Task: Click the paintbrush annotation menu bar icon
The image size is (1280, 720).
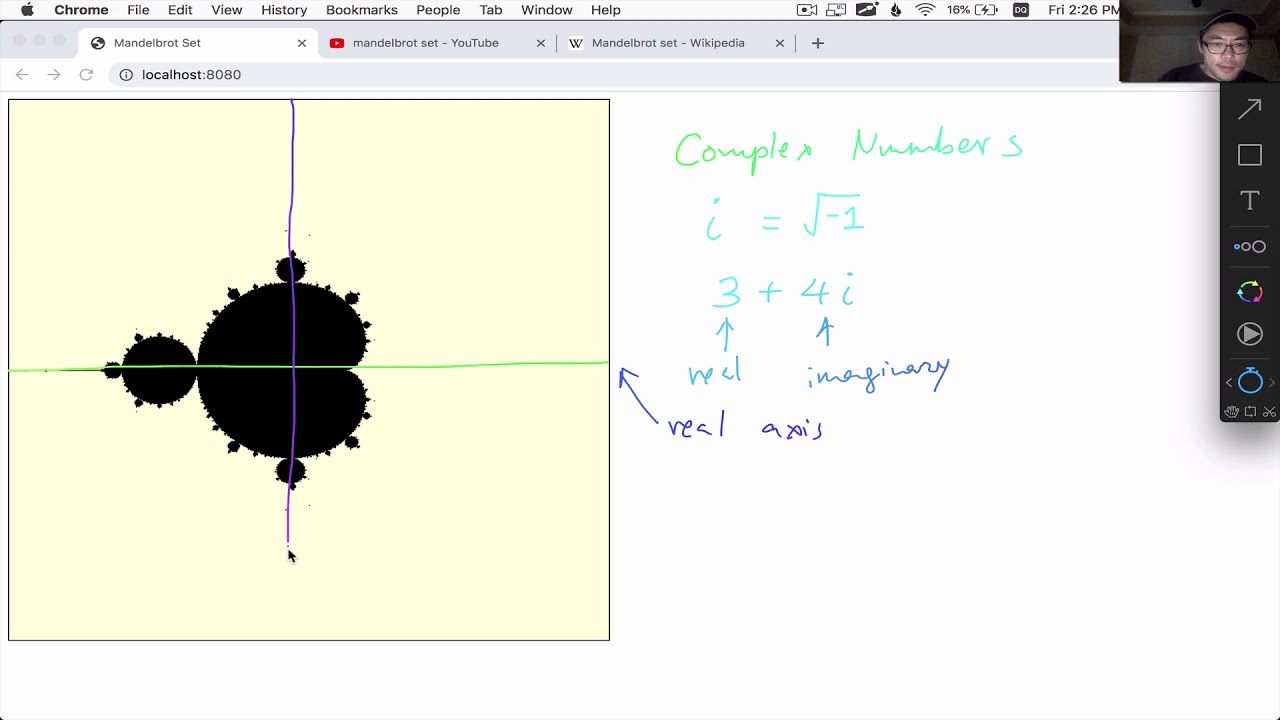Action: 867,10
